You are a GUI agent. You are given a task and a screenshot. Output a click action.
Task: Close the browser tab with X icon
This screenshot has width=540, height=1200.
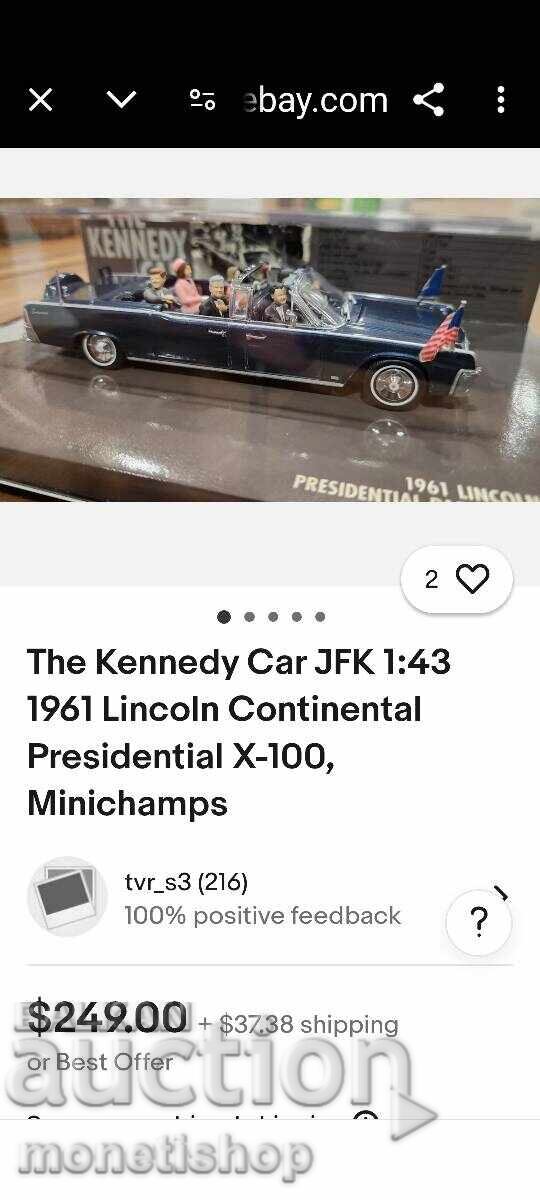pos(40,100)
